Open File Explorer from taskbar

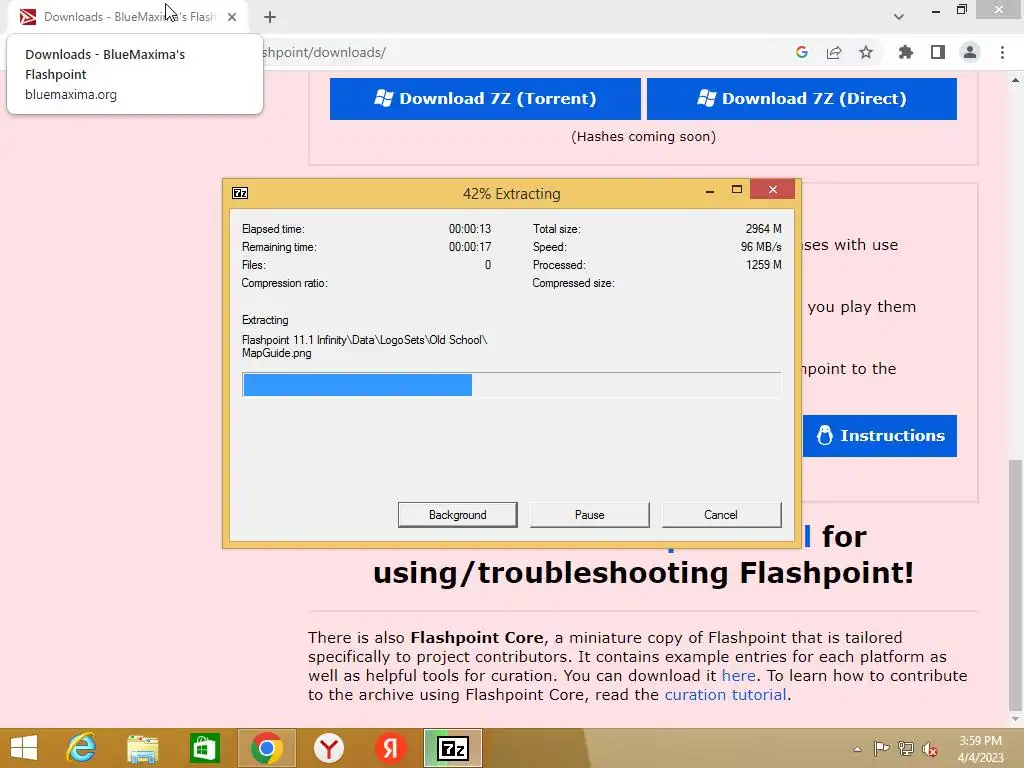click(143, 748)
